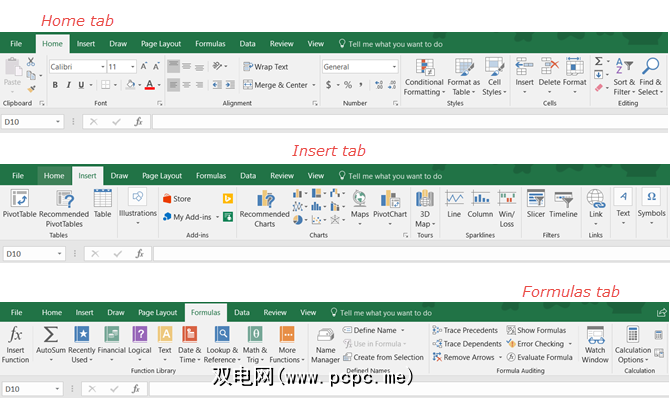Click Wrap Text button

(x=266, y=67)
